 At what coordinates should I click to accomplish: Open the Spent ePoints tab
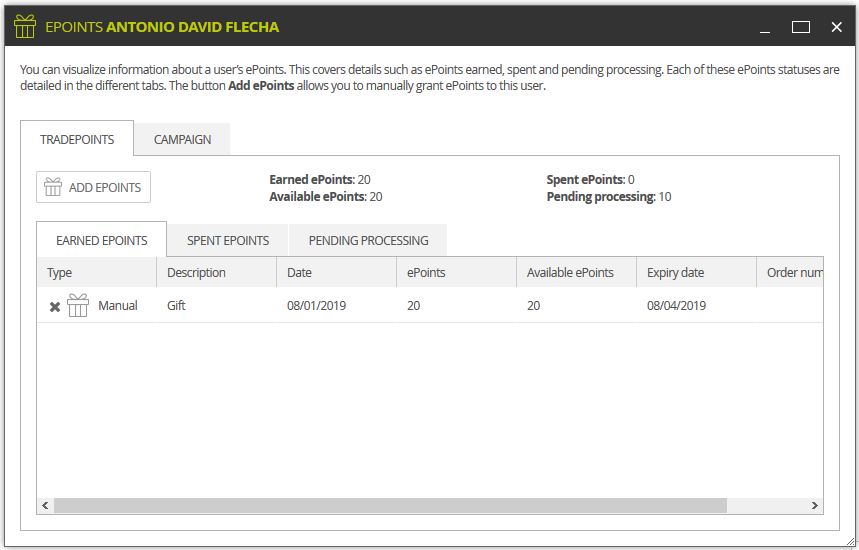(228, 240)
